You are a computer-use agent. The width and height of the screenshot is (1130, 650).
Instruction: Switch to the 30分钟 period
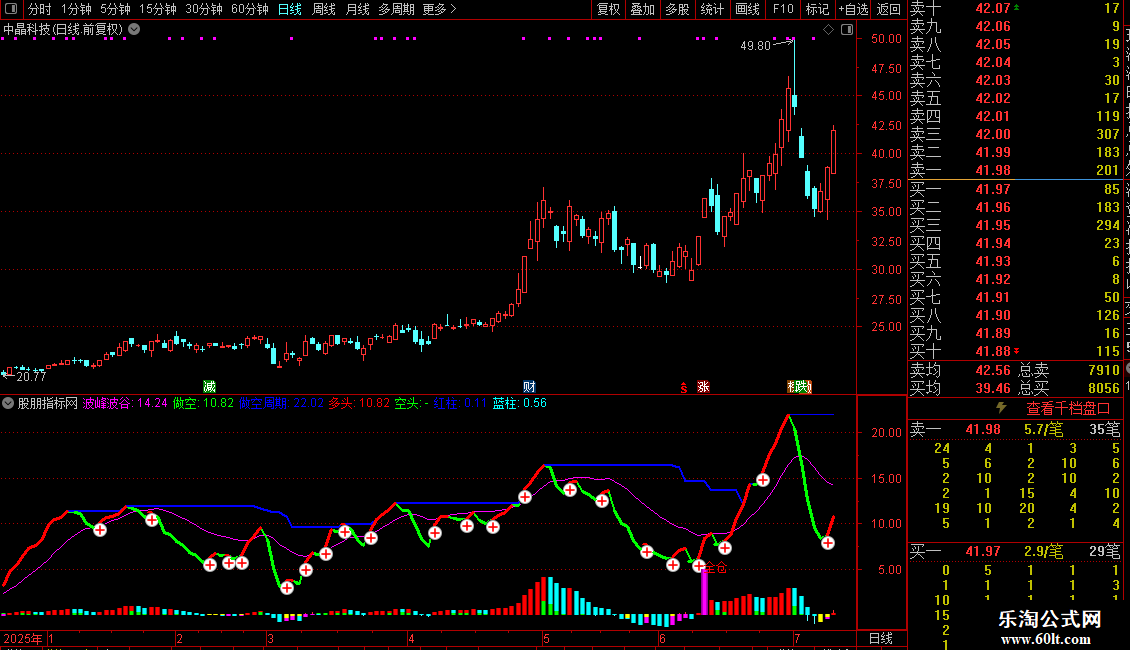coord(204,9)
